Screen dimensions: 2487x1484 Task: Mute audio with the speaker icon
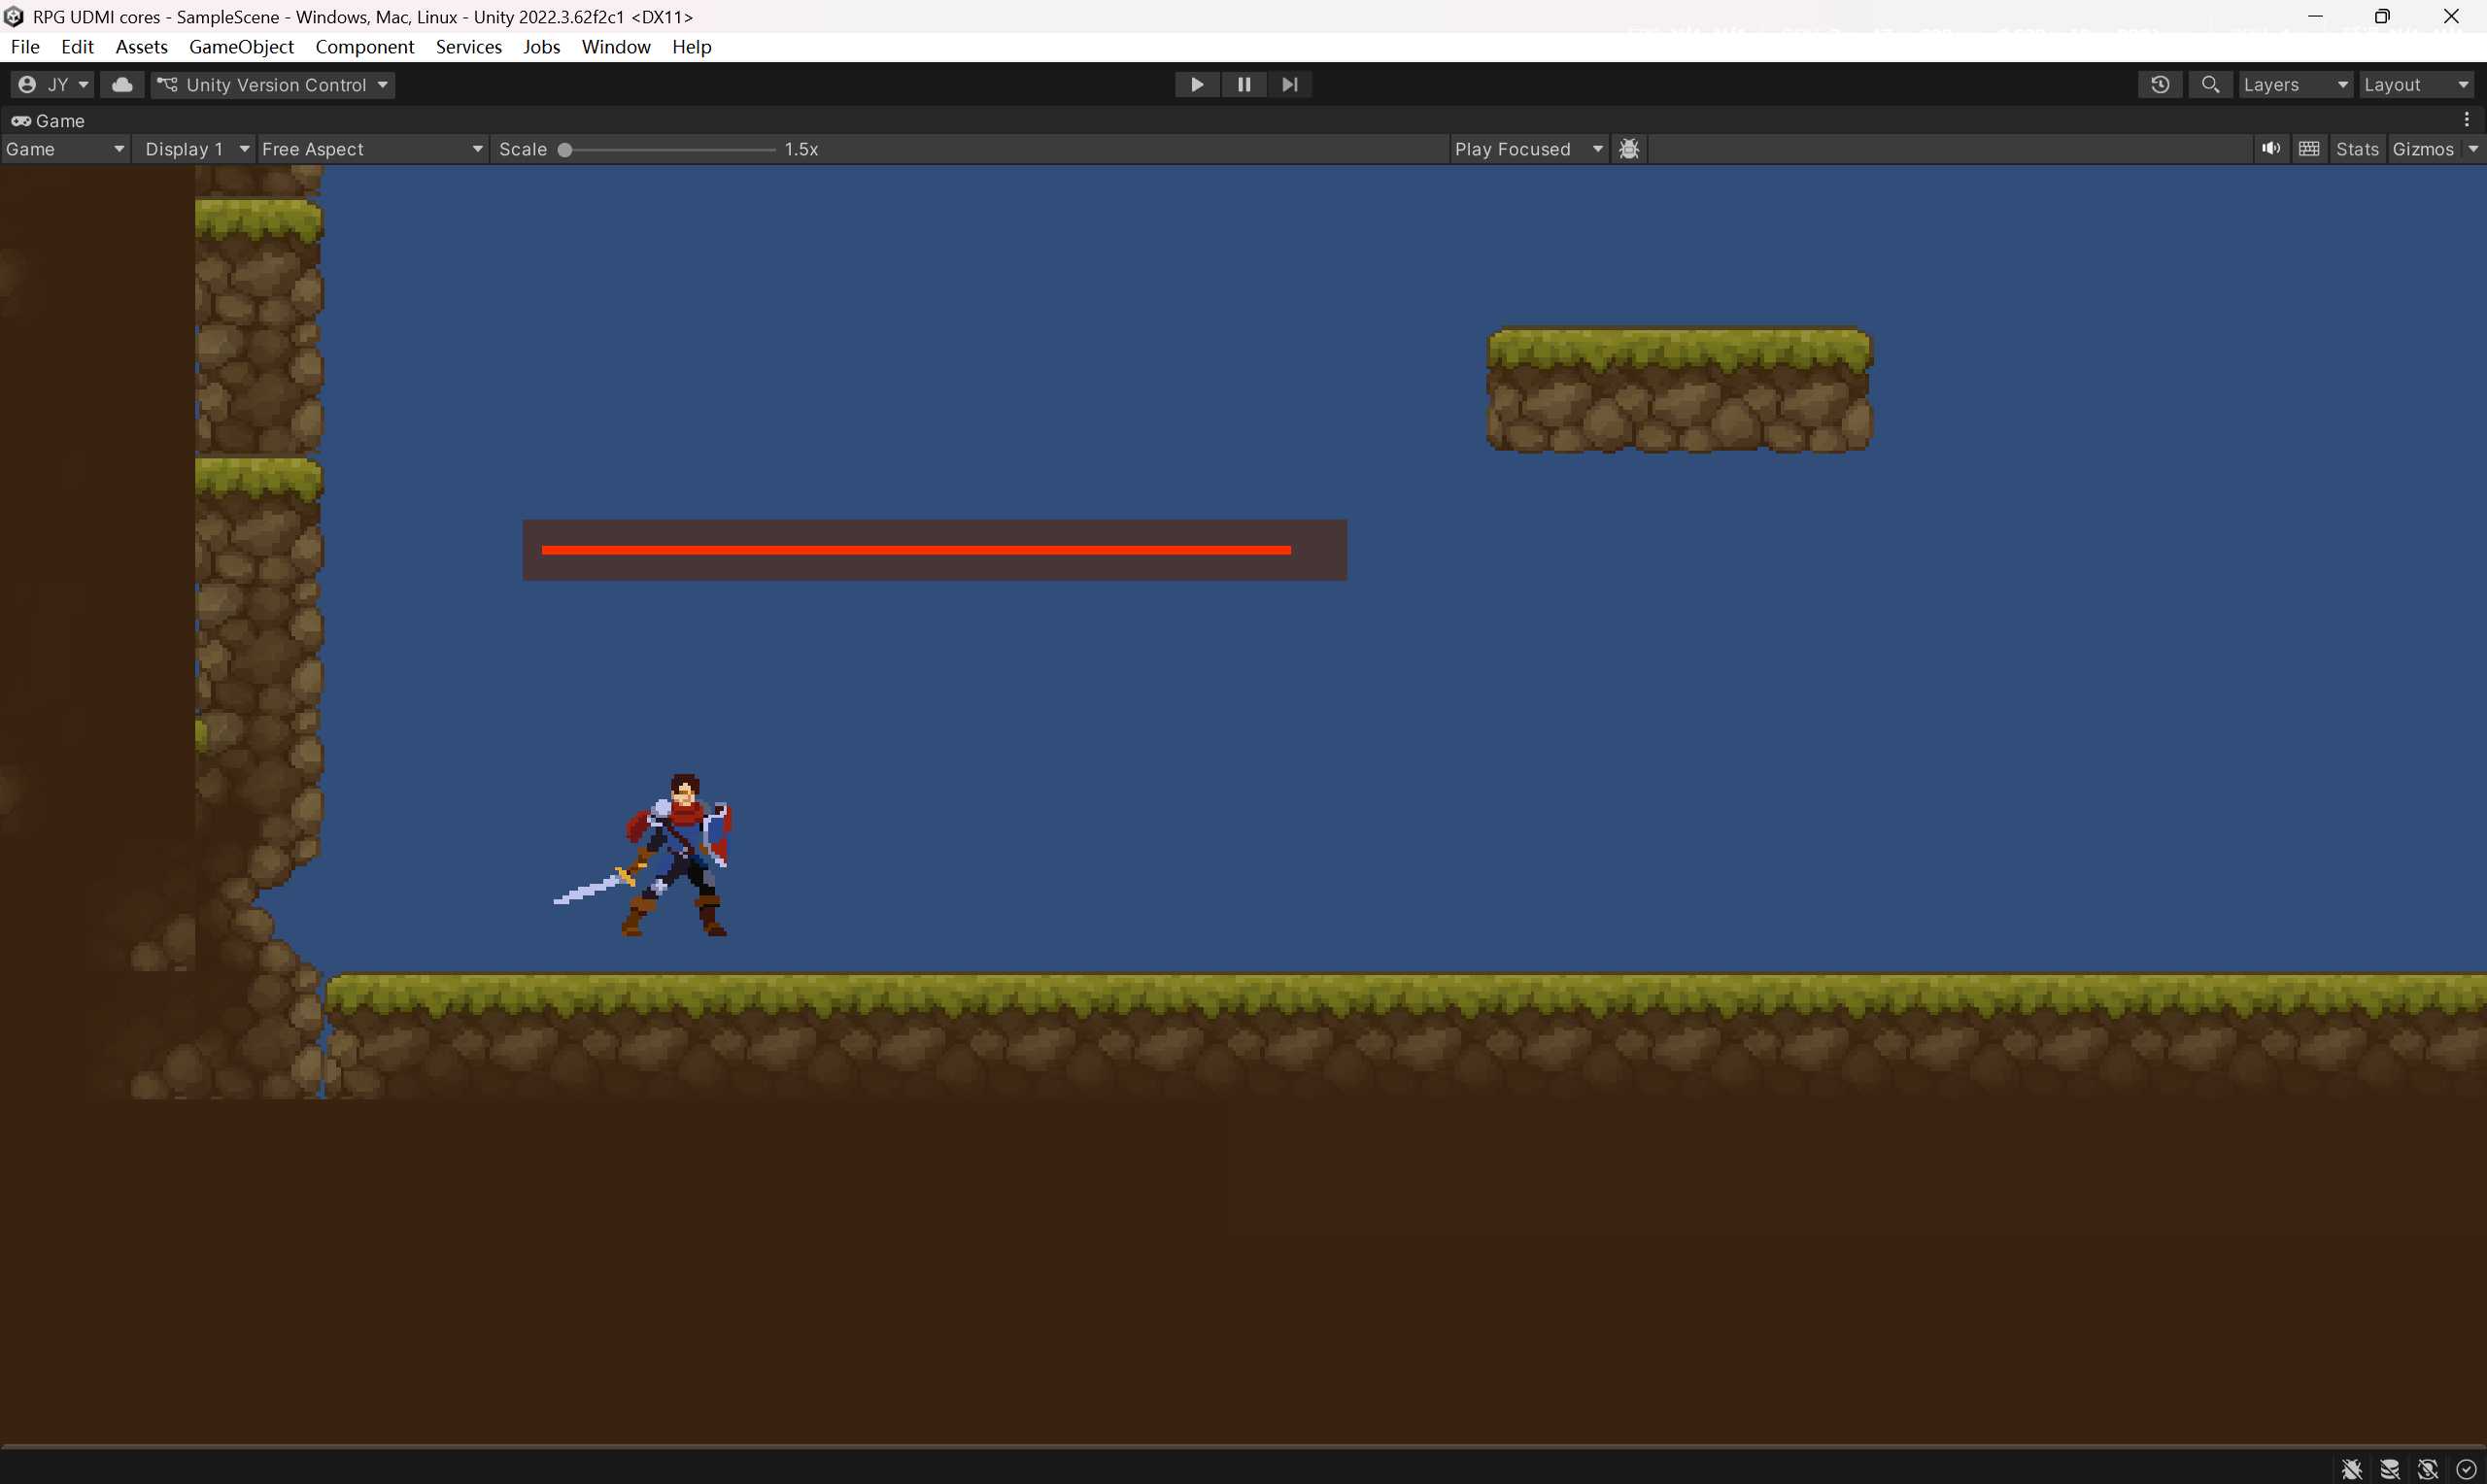tap(2270, 149)
